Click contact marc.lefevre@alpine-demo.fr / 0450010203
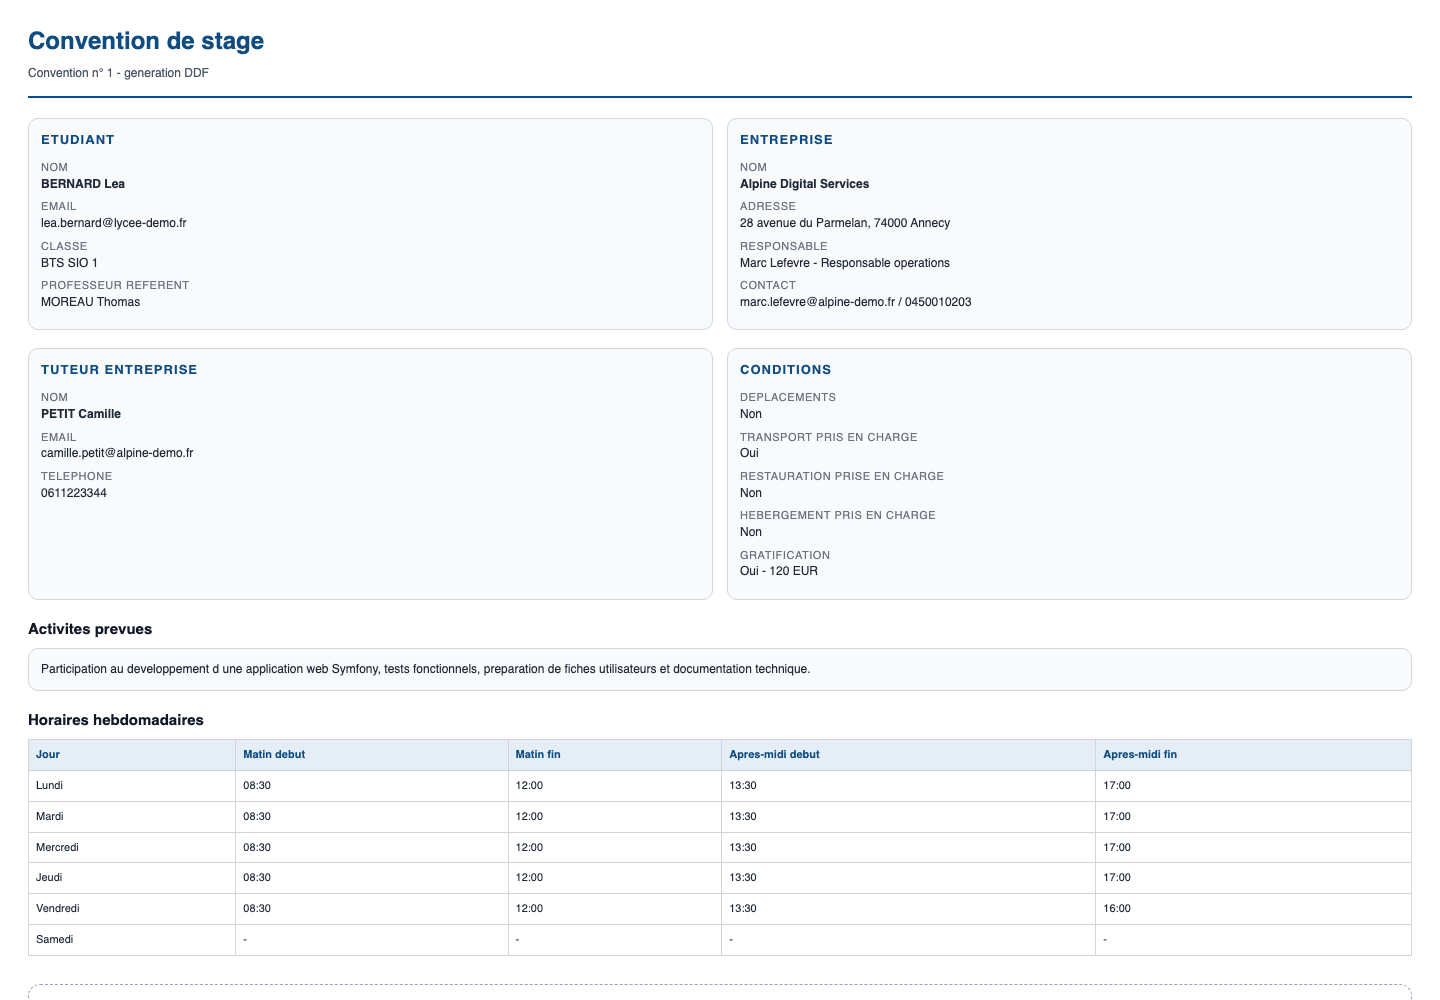The width and height of the screenshot is (1440, 1000). pyautogui.click(x=855, y=302)
